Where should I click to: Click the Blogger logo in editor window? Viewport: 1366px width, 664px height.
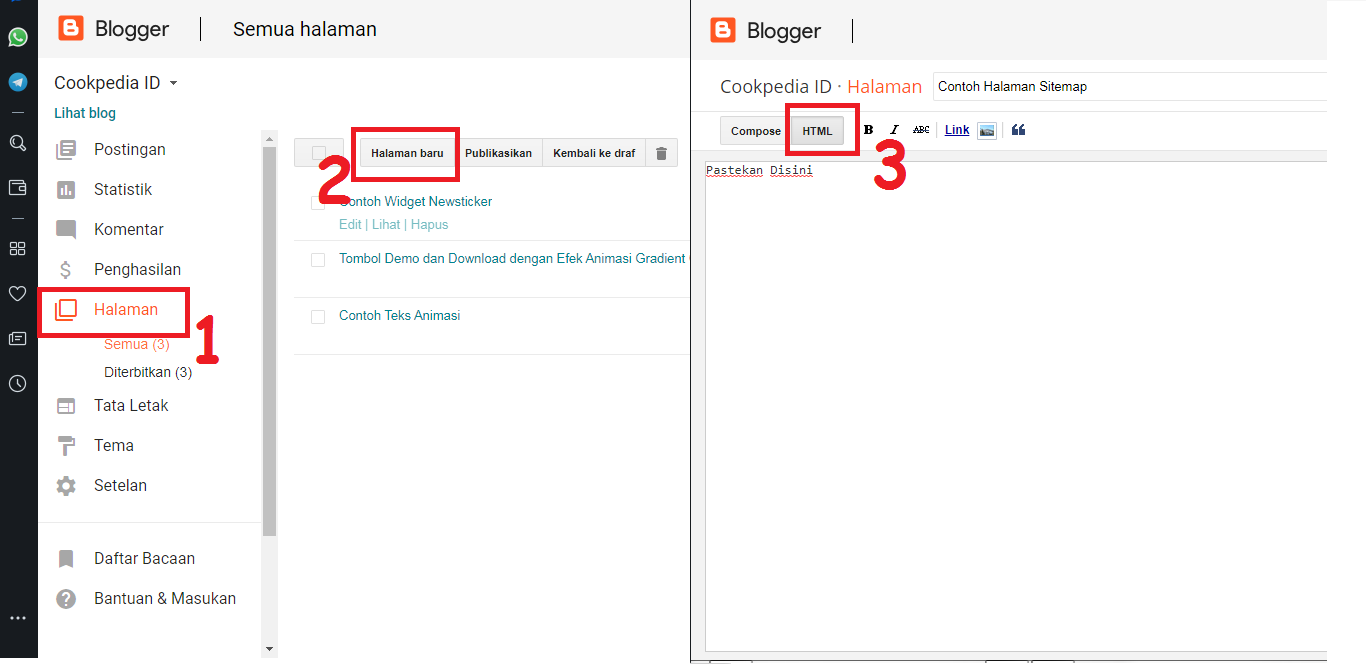(x=722, y=30)
